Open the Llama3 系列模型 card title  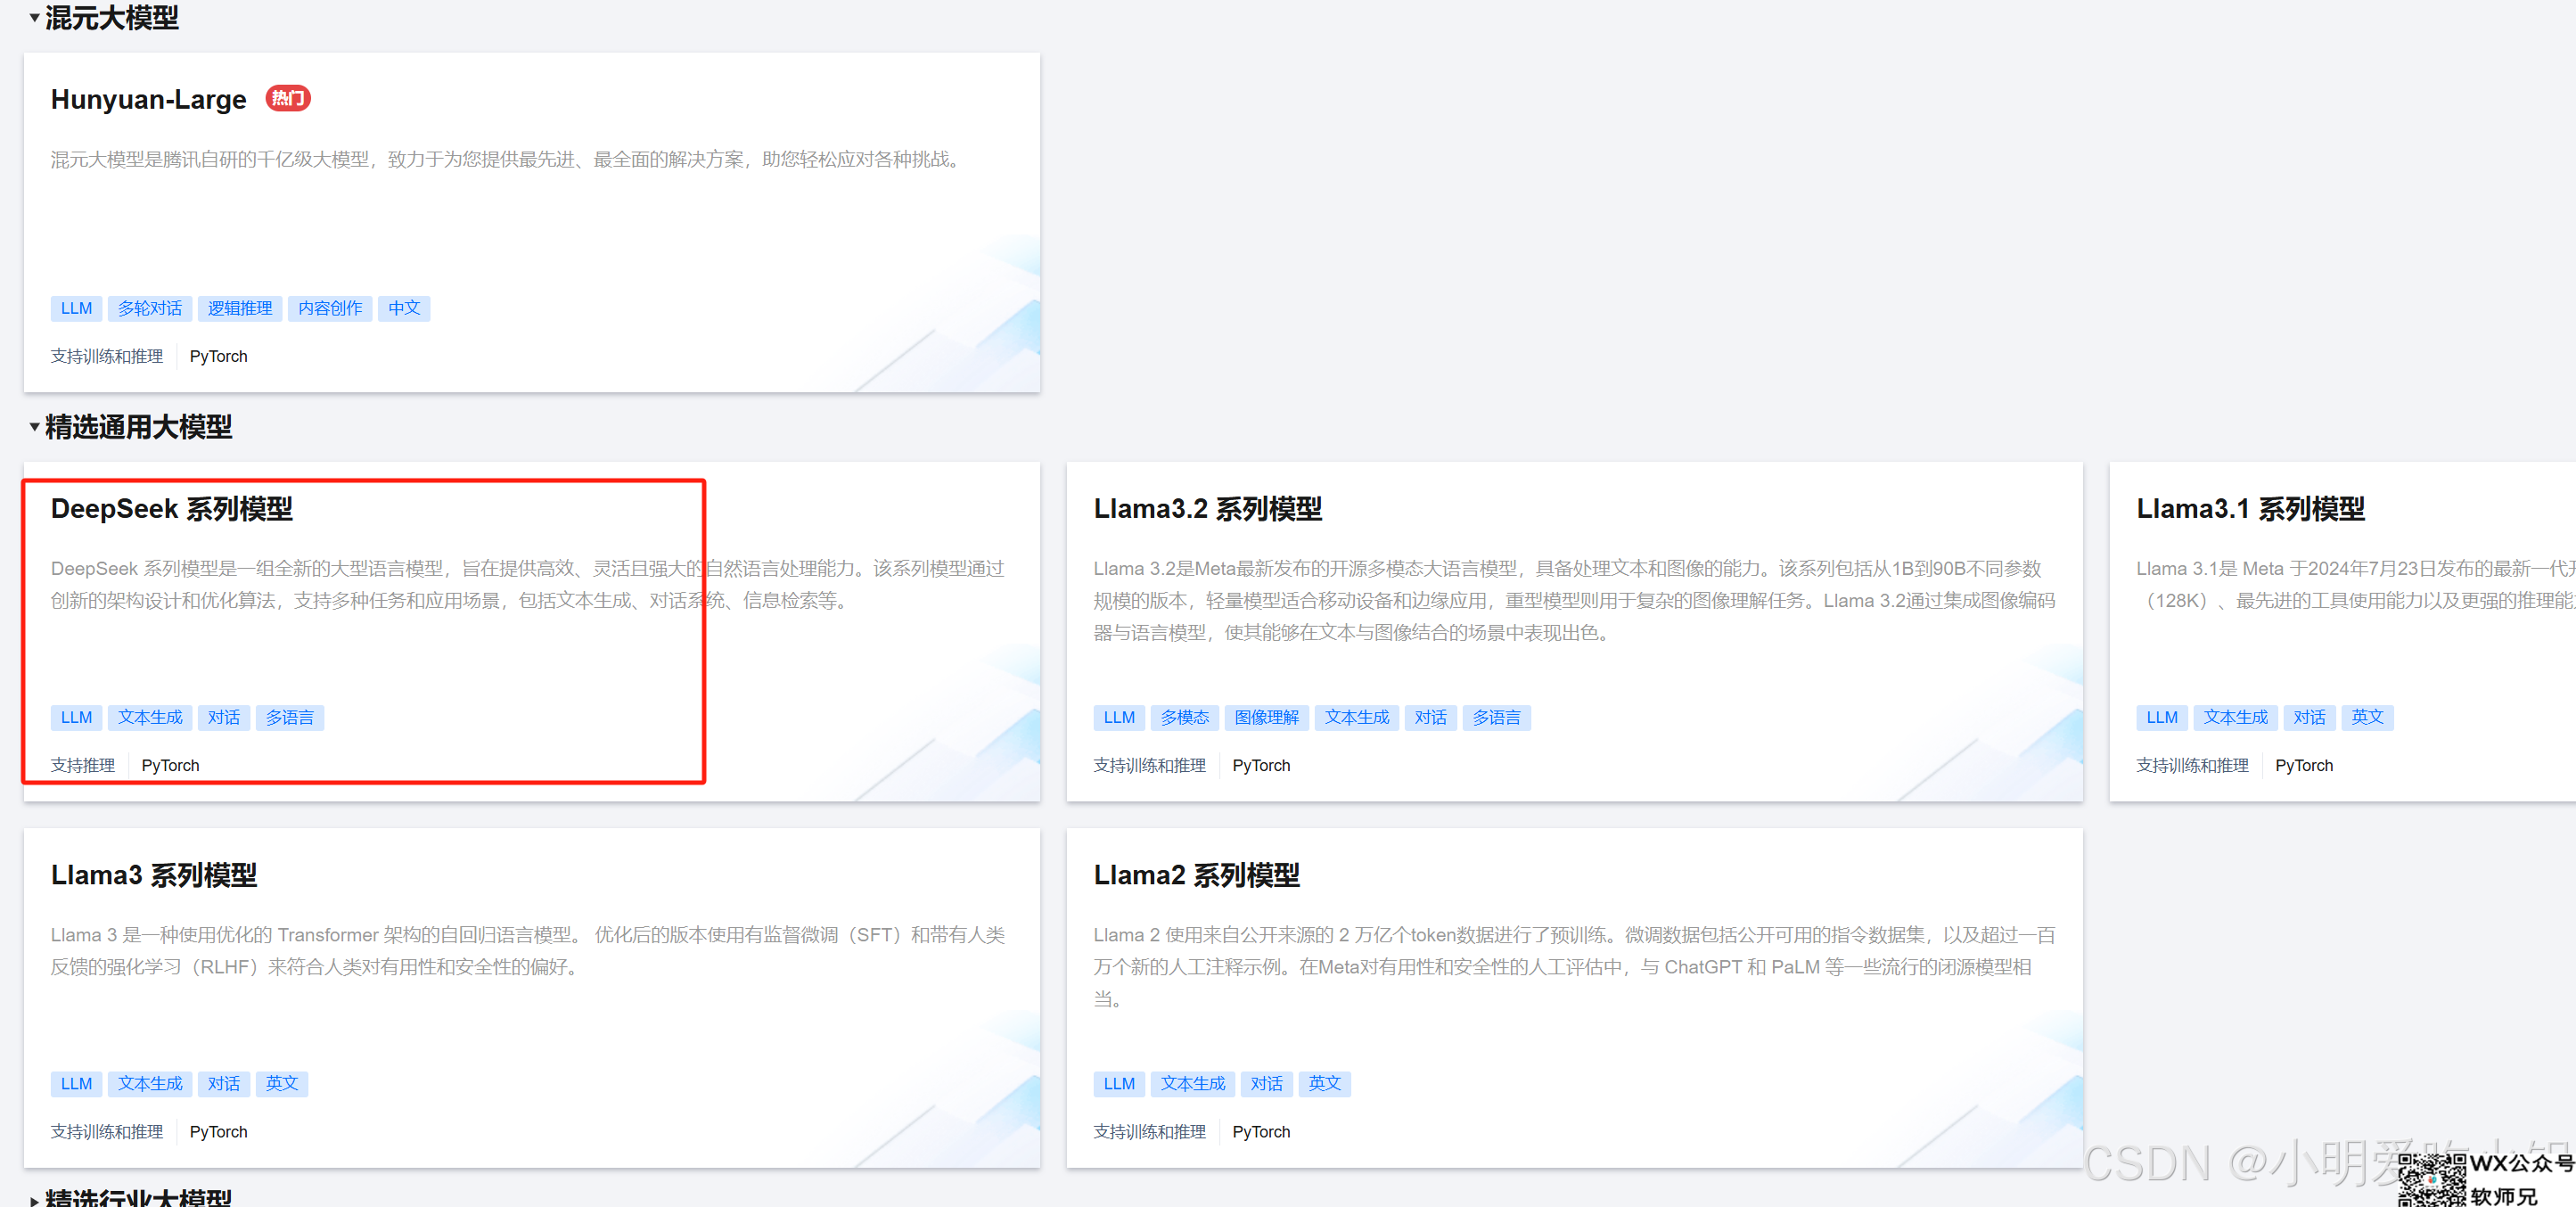click(x=153, y=875)
